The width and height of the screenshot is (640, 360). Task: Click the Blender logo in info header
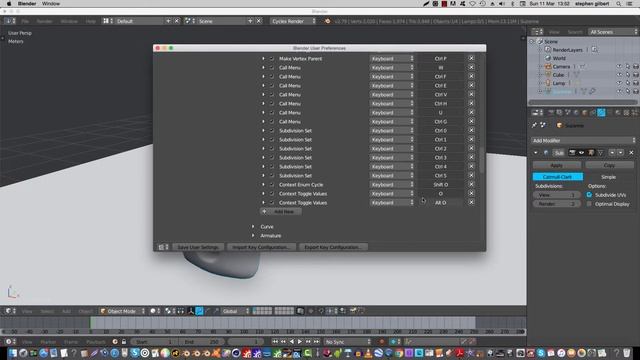click(327, 21)
